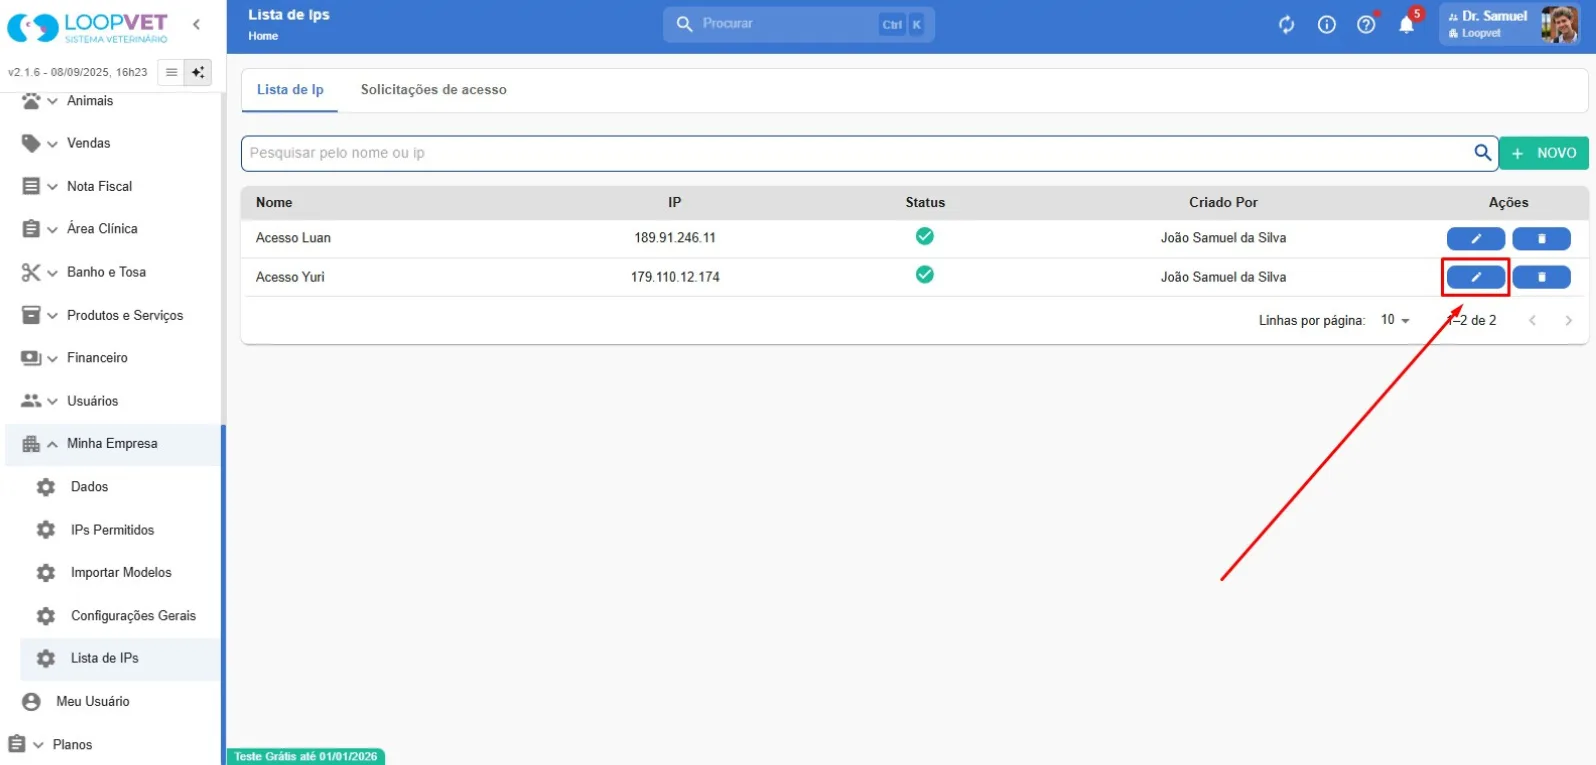Delete the Acesso Luan IP entry
1596x765 pixels.
[x=1541, y=238]
